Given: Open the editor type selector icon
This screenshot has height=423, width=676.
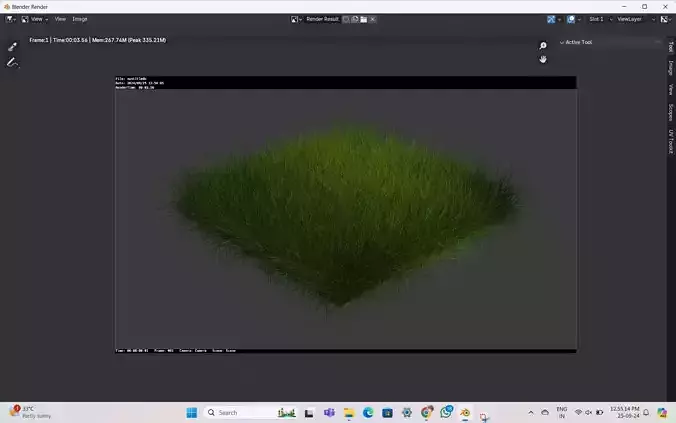Looking at the screenshot, I should click(x=10, y=19).
